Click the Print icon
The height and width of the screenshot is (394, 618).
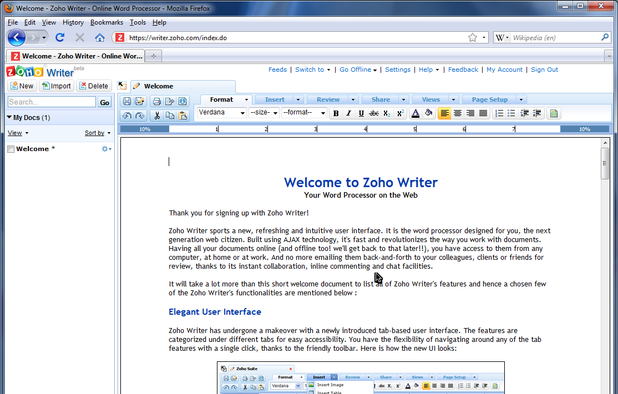[157, 102]
